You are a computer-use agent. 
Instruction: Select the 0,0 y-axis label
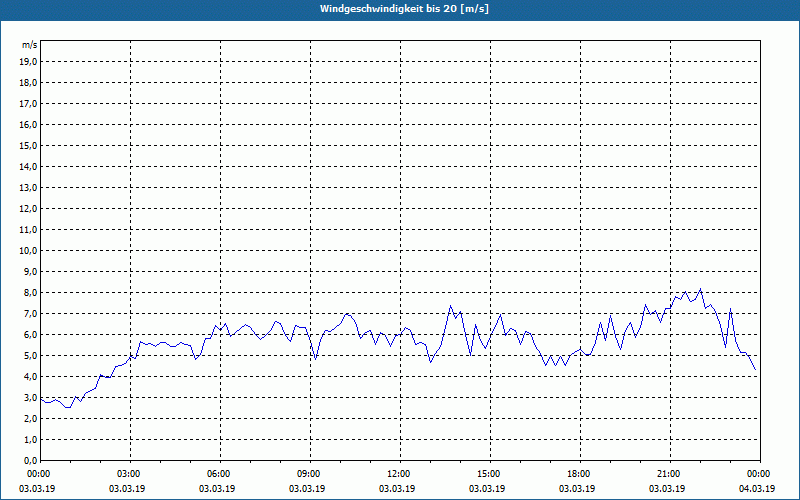click(30, 461)
